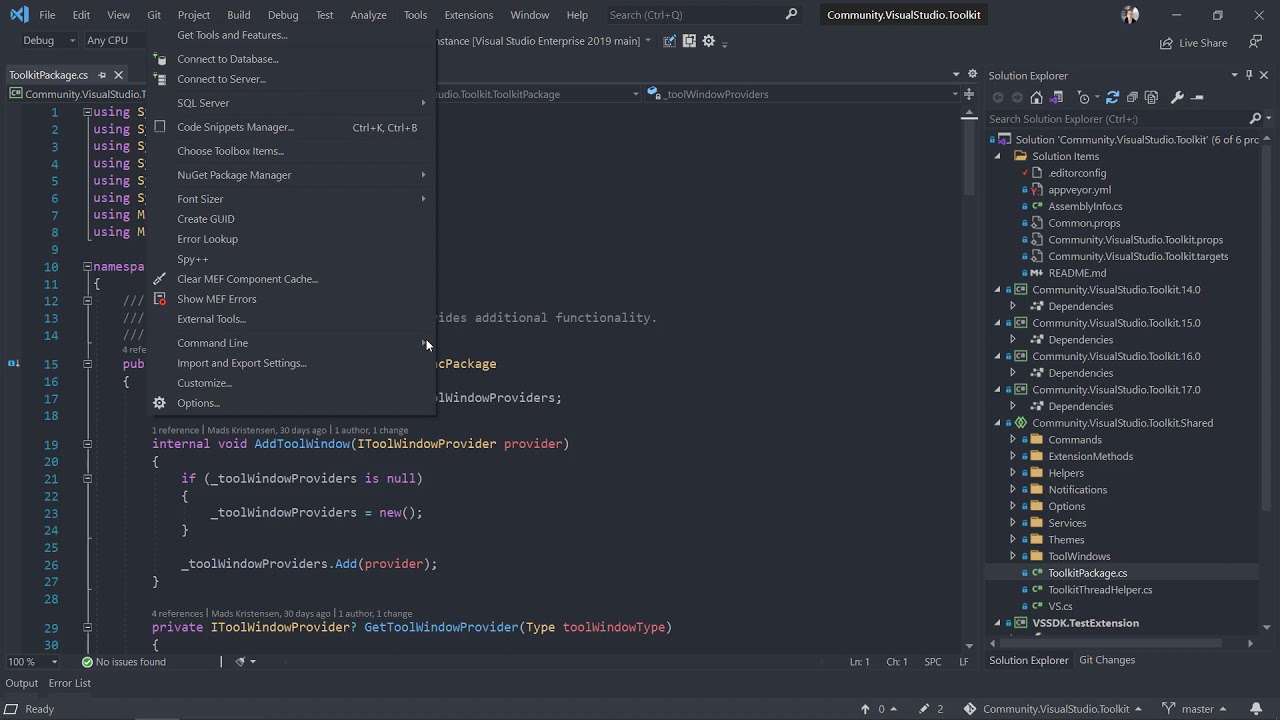1280x720 pixels.
Task: Click the green No issues found check icon
Action: [x=87, y=662]
